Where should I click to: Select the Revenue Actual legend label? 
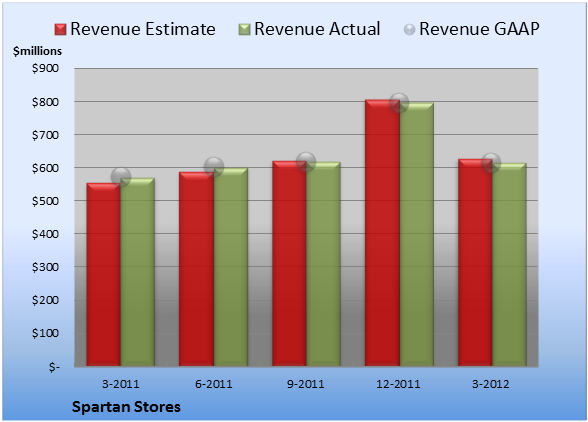317,29
